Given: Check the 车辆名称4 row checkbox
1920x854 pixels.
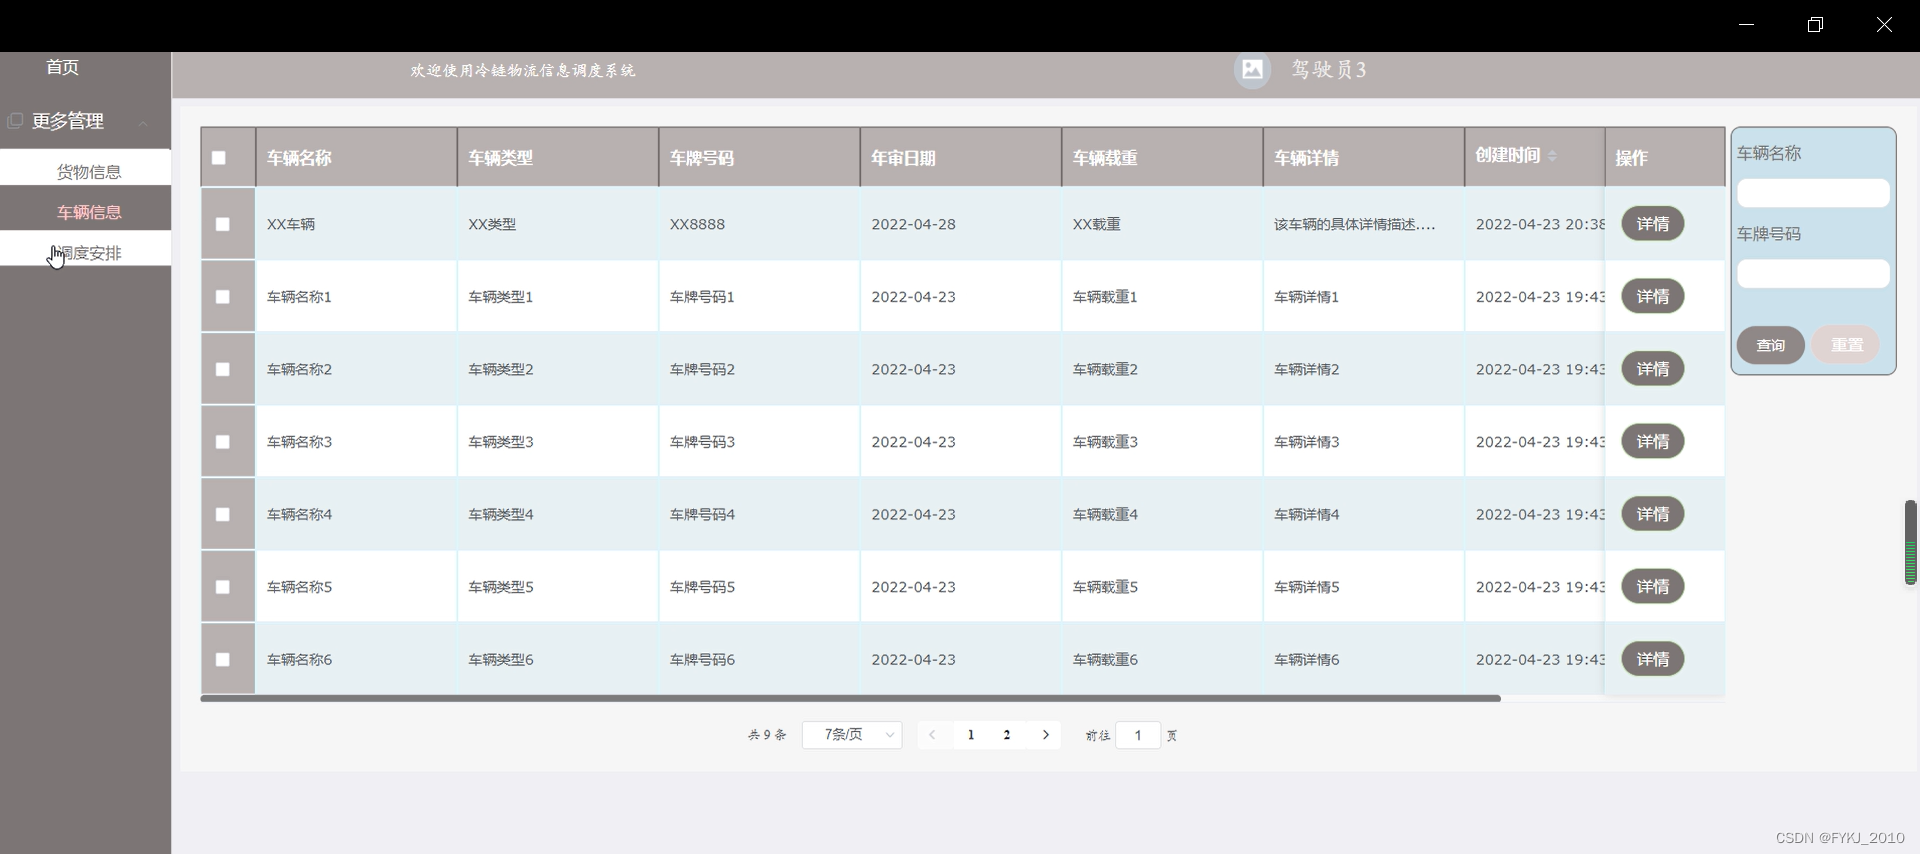Looking at the screenshot, I should click(x=223, y=514).
